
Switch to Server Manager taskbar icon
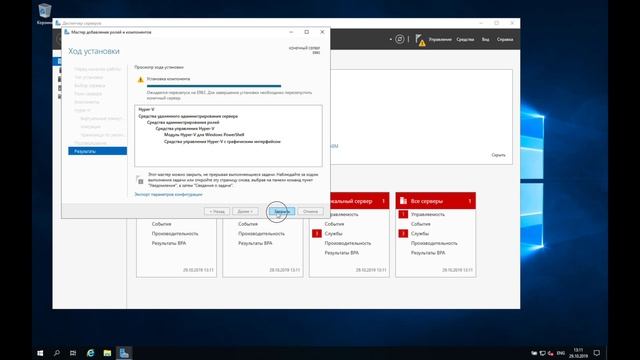pyautogui.click(x=124, y=353)
